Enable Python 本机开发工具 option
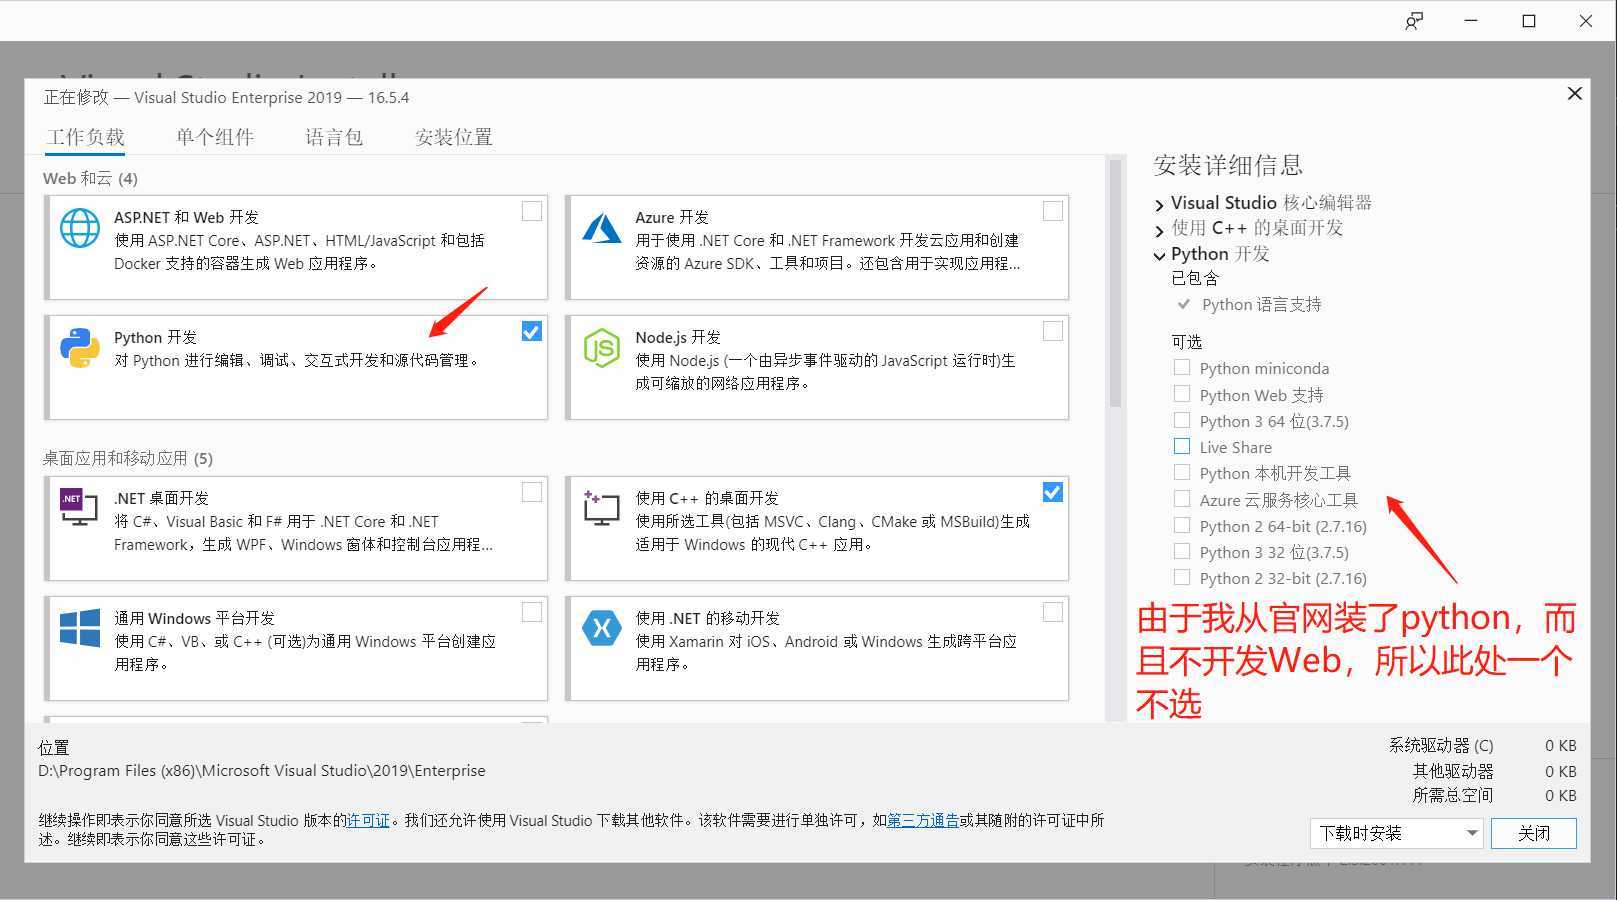The image size is (1617, 900). tap(1182, 473)
